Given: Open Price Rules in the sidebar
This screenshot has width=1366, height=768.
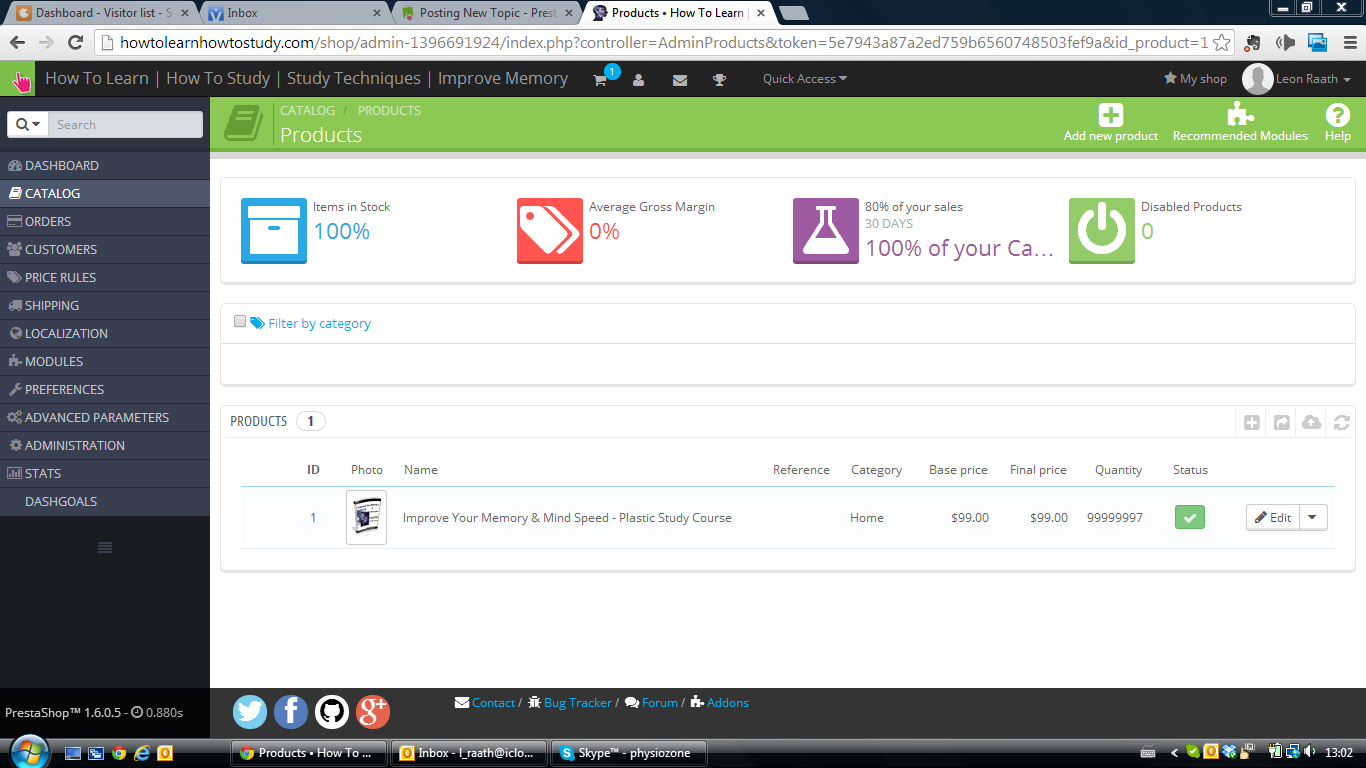Looking at the screenshot, I should click(x=105, y=278).
